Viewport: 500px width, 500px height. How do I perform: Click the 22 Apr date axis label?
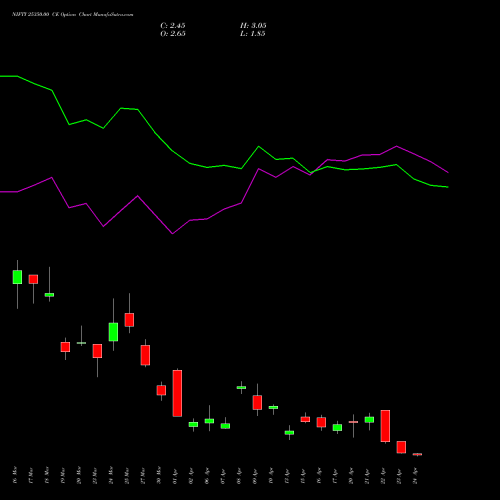point(383,476)
